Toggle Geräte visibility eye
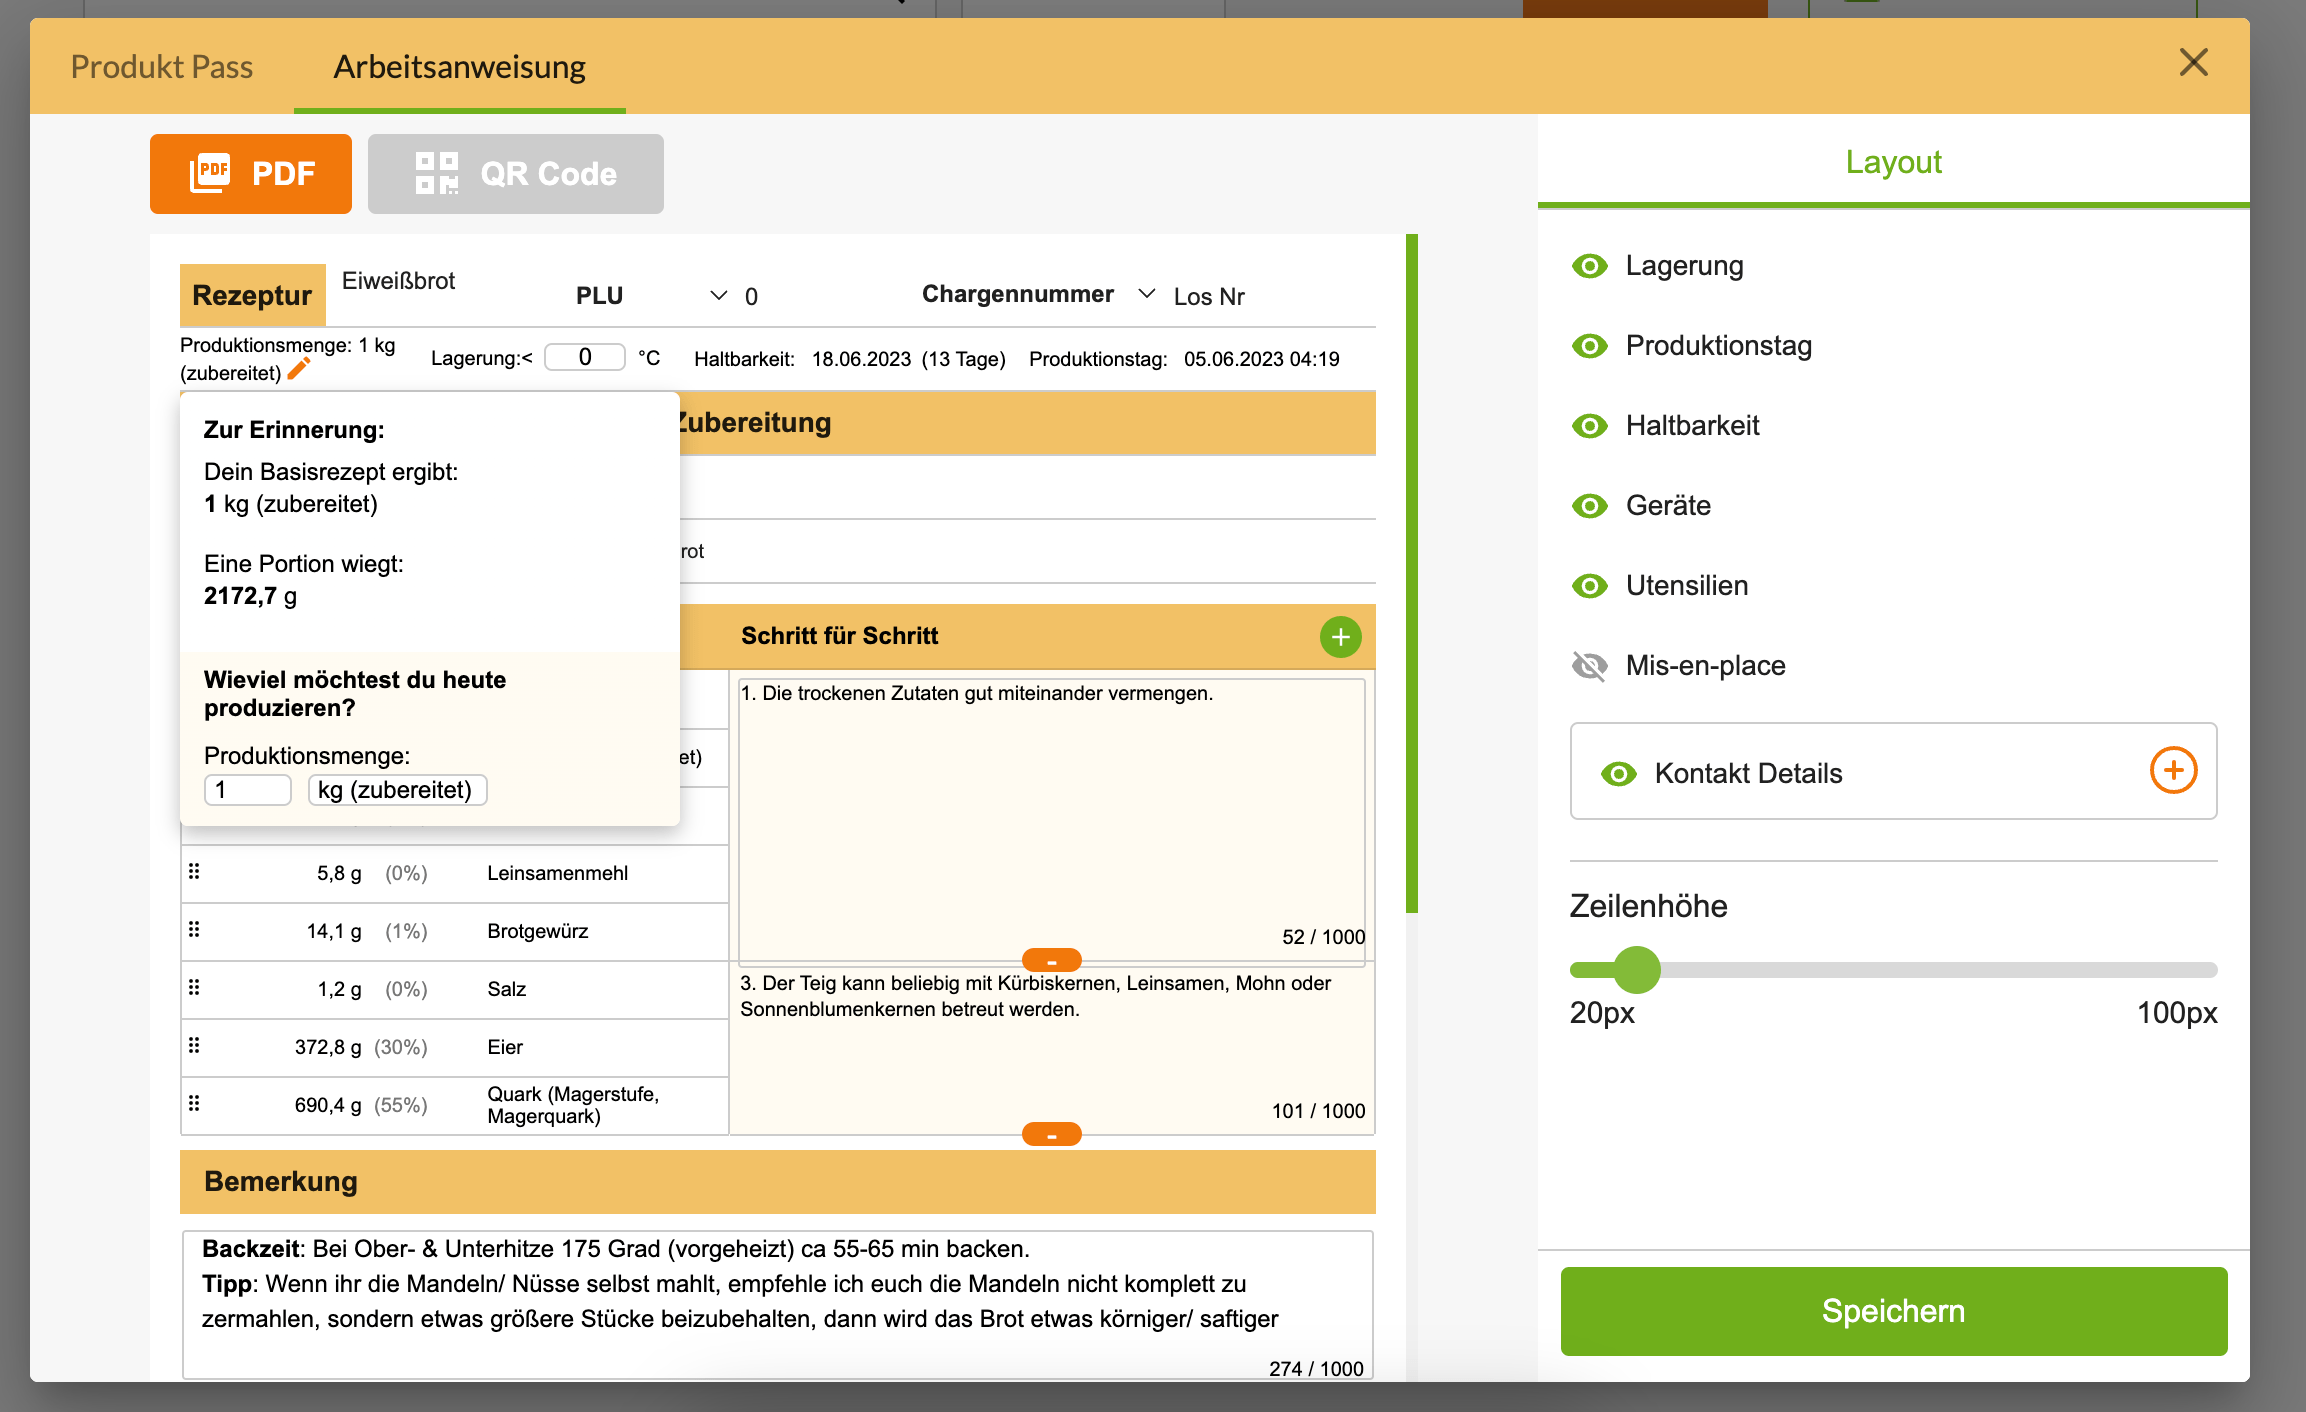Screen dimensions: 2306x1412 point(1590,506)
